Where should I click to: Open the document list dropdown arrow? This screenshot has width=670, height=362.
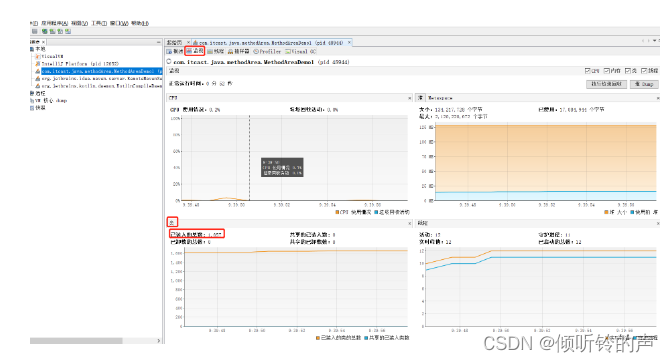point(654,41)
